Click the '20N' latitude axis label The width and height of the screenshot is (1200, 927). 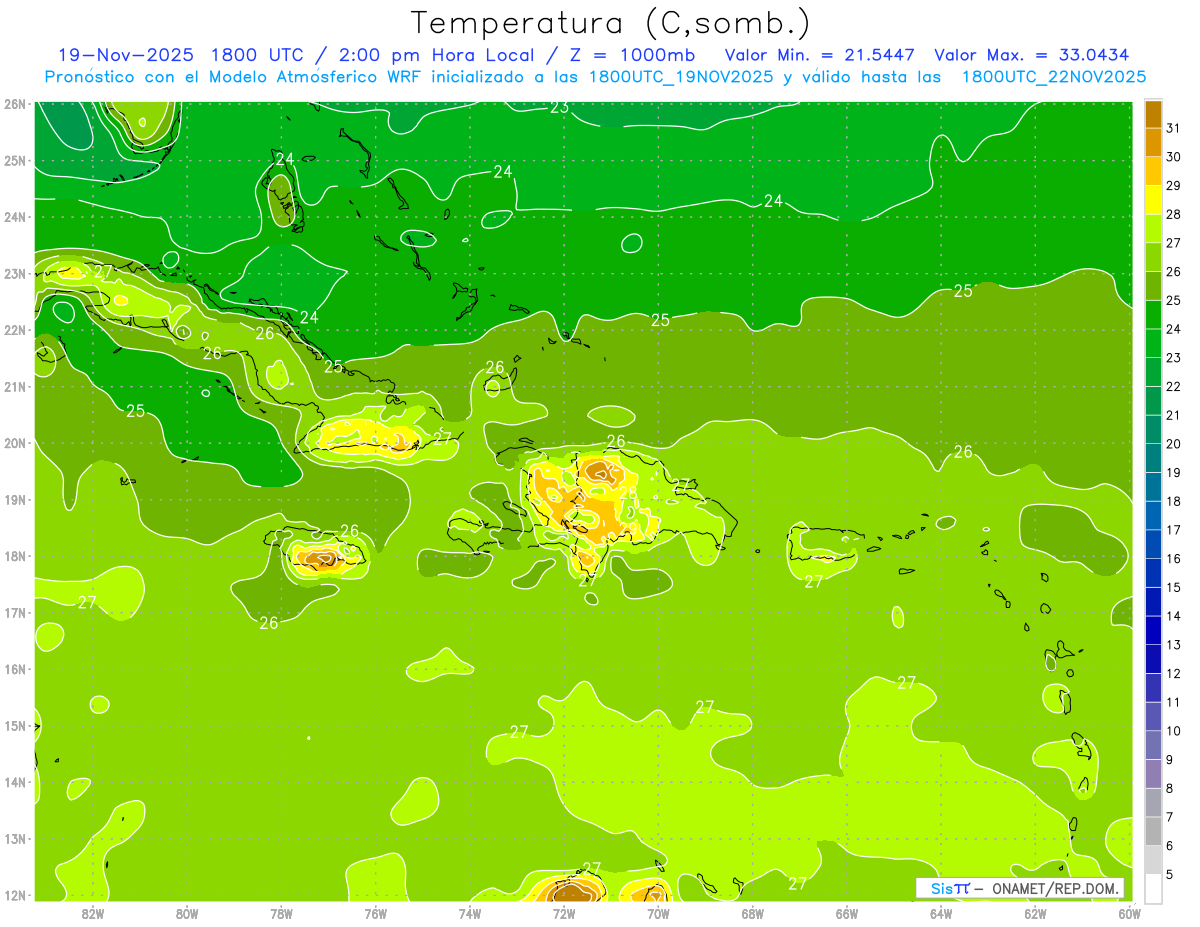[x=15, y=443]
